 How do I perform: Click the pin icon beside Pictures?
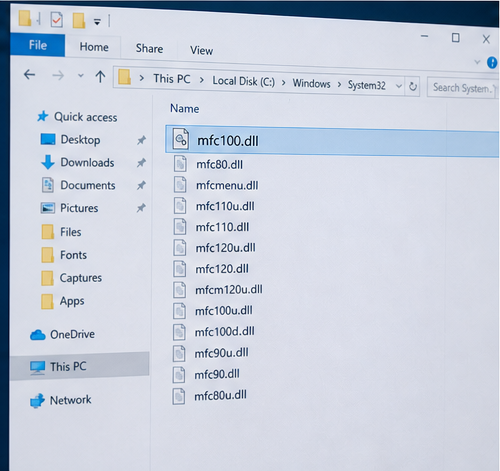click(141, 208)
